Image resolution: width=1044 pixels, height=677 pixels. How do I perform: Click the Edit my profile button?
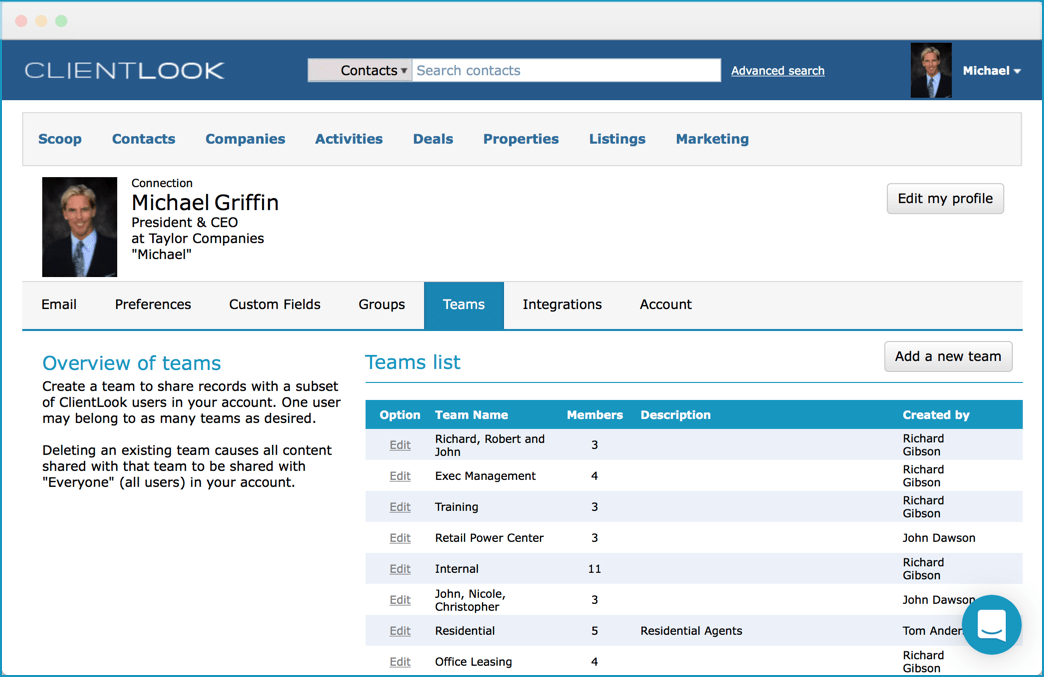[944, 198]
